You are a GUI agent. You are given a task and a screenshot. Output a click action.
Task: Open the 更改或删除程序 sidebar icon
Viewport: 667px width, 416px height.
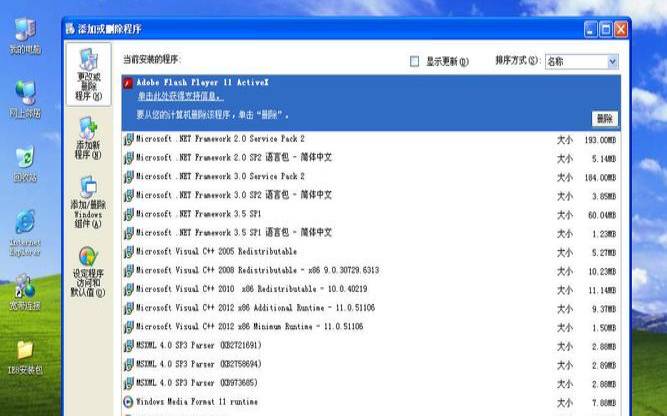pos(88,74)
